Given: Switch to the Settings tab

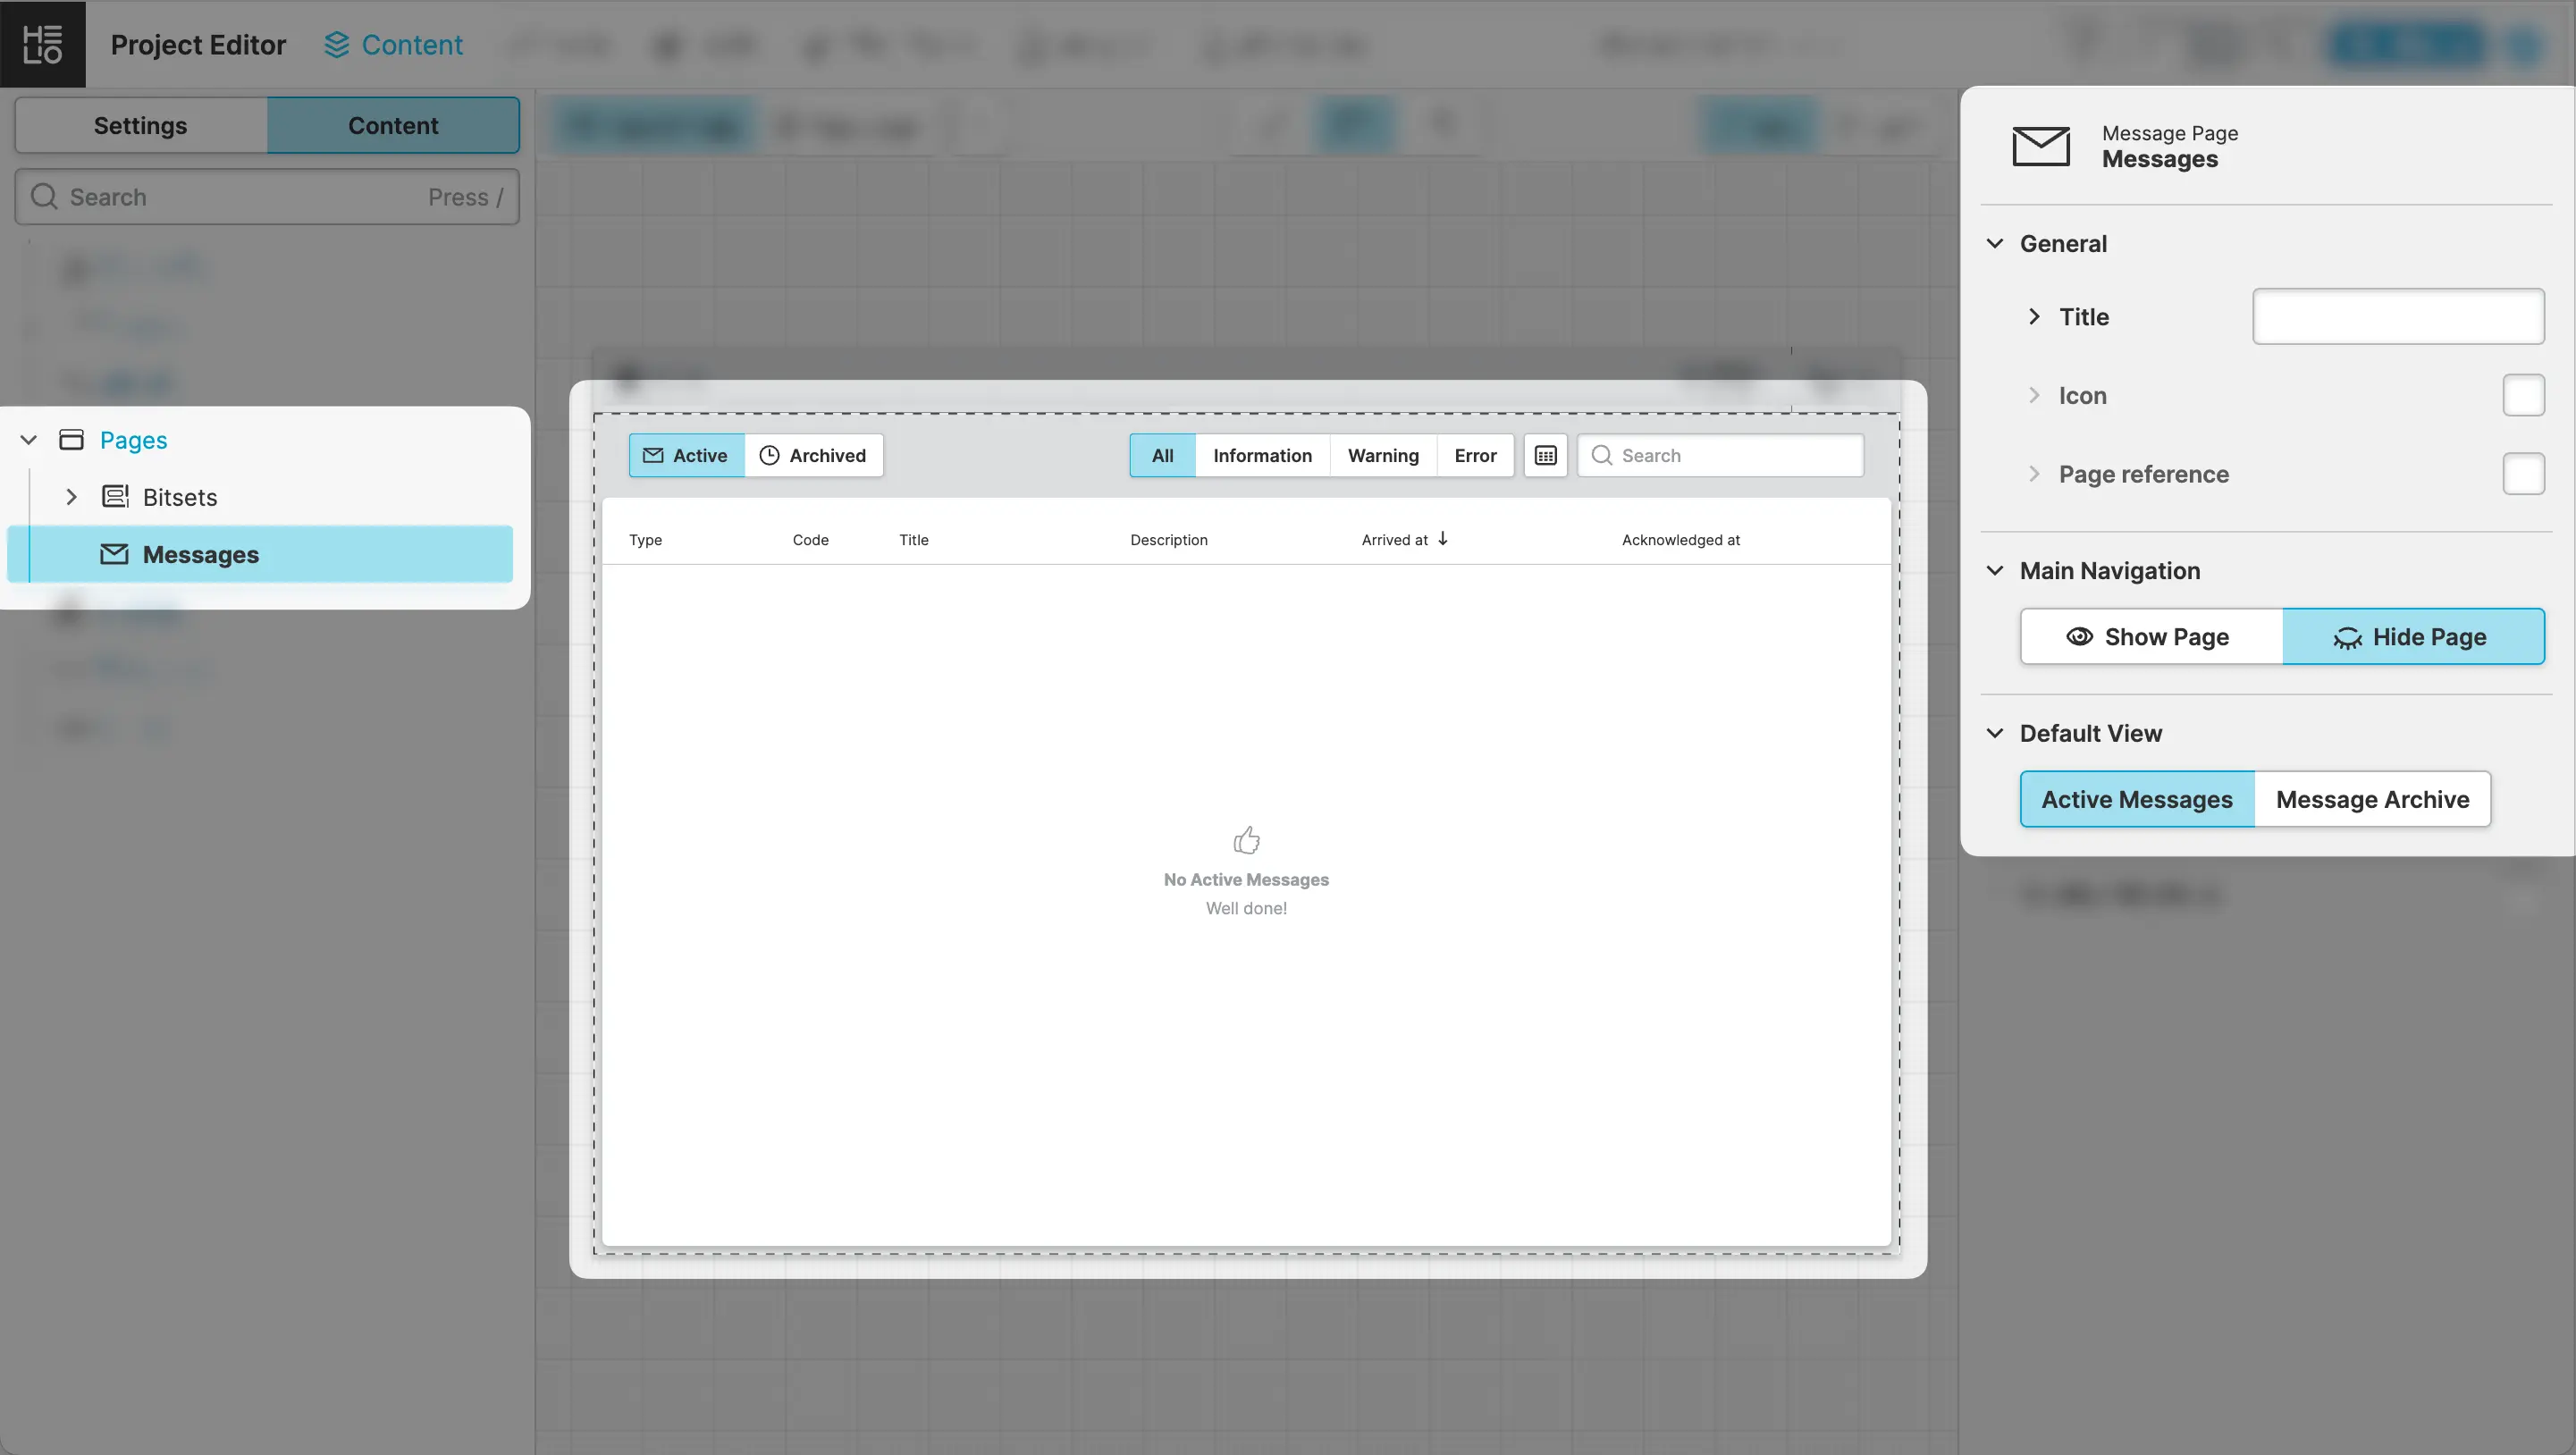Looking at the screenshot, I should click(x=141, y=126).
